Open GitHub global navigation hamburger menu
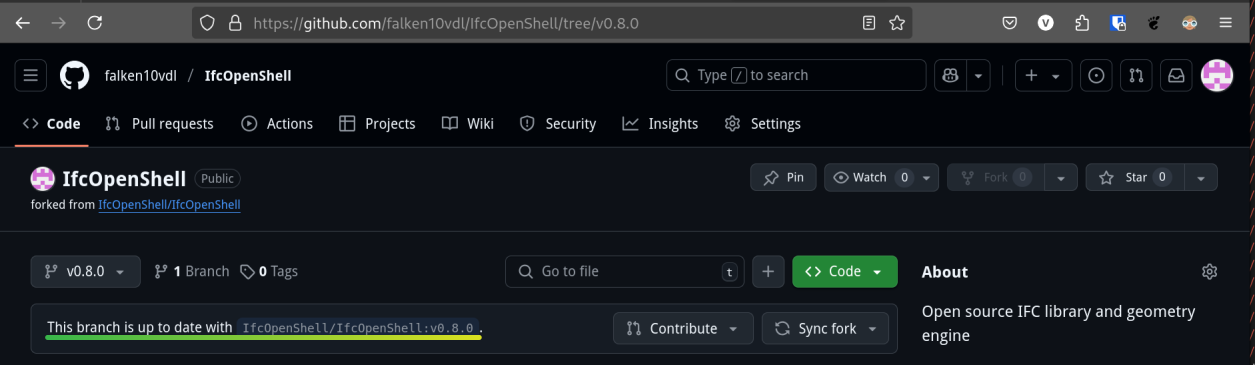Screen dimensions: 1255x365 31,75
